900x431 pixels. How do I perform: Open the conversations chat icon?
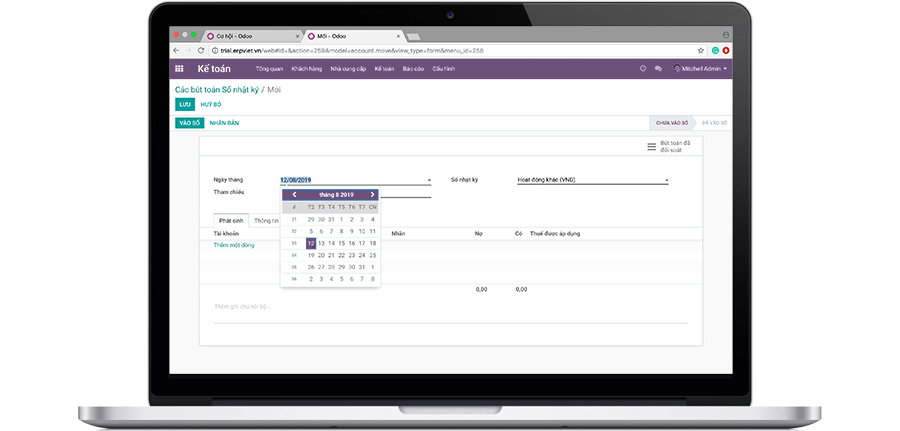(658, 69)
